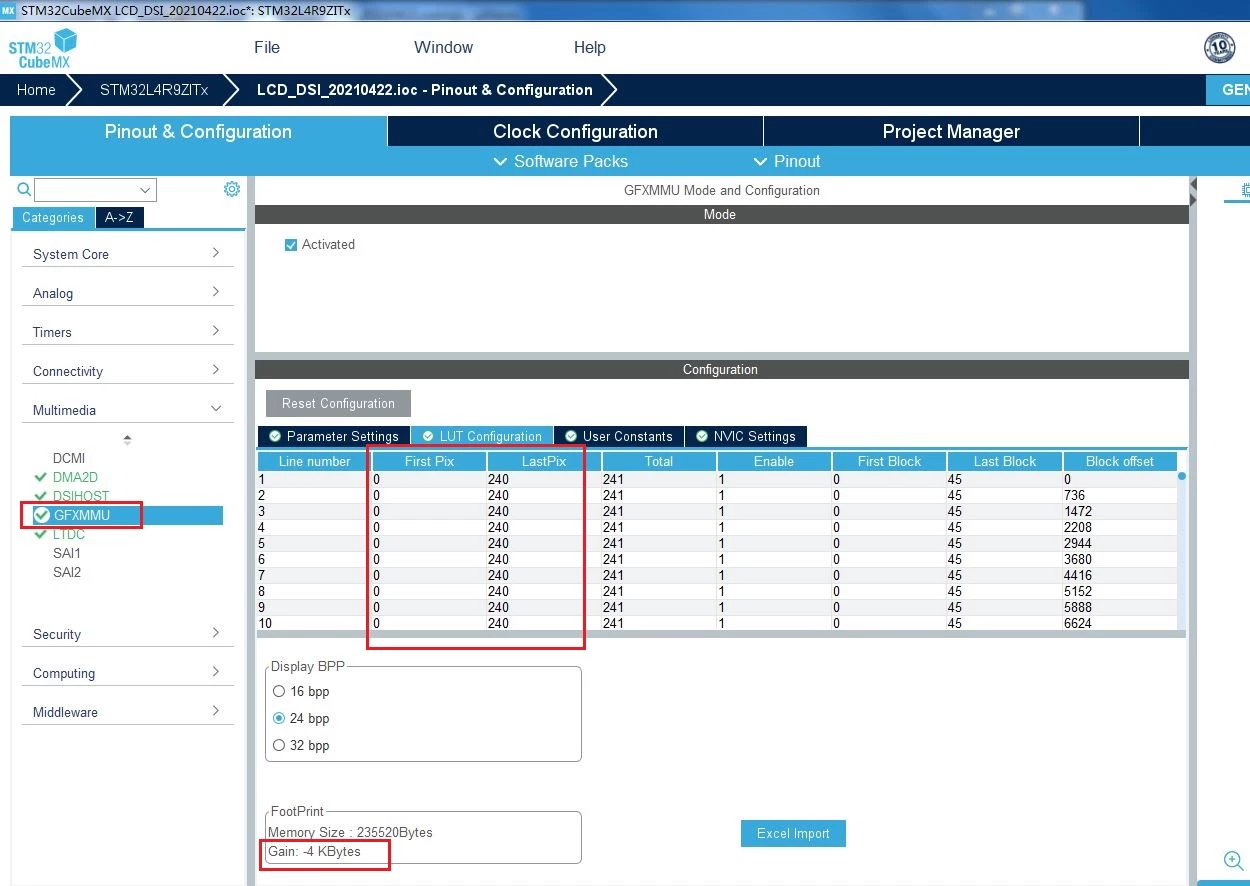The image size is (1250, 886).
Task: Select SAI2 peripheral
Action: [x=67, y=572]
